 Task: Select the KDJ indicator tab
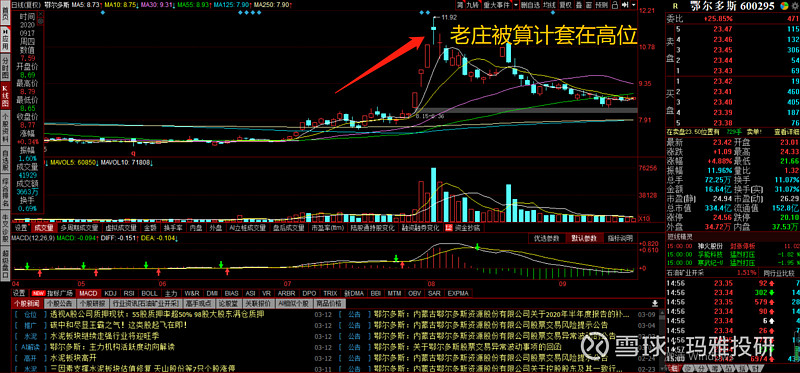point(110,293)
